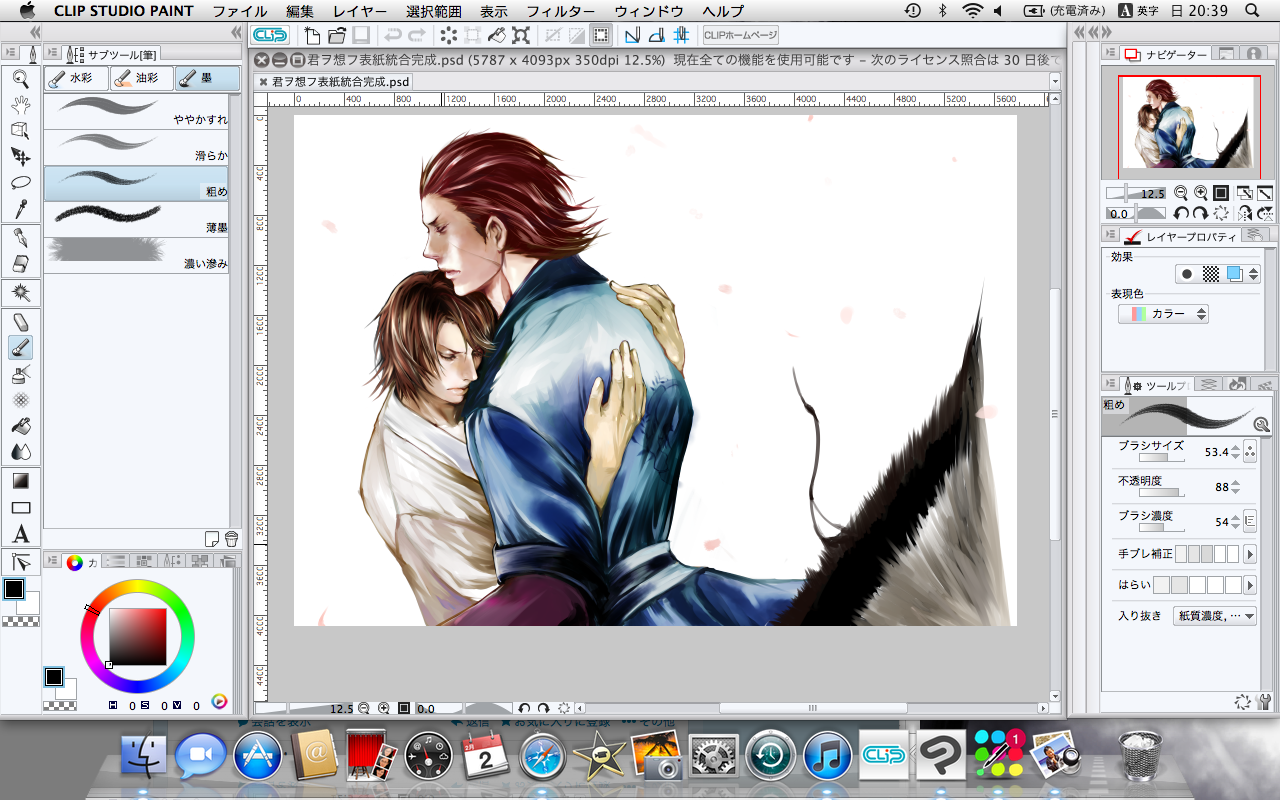
Task: Create a new canvas from command bar
Action: pos(312,36)
